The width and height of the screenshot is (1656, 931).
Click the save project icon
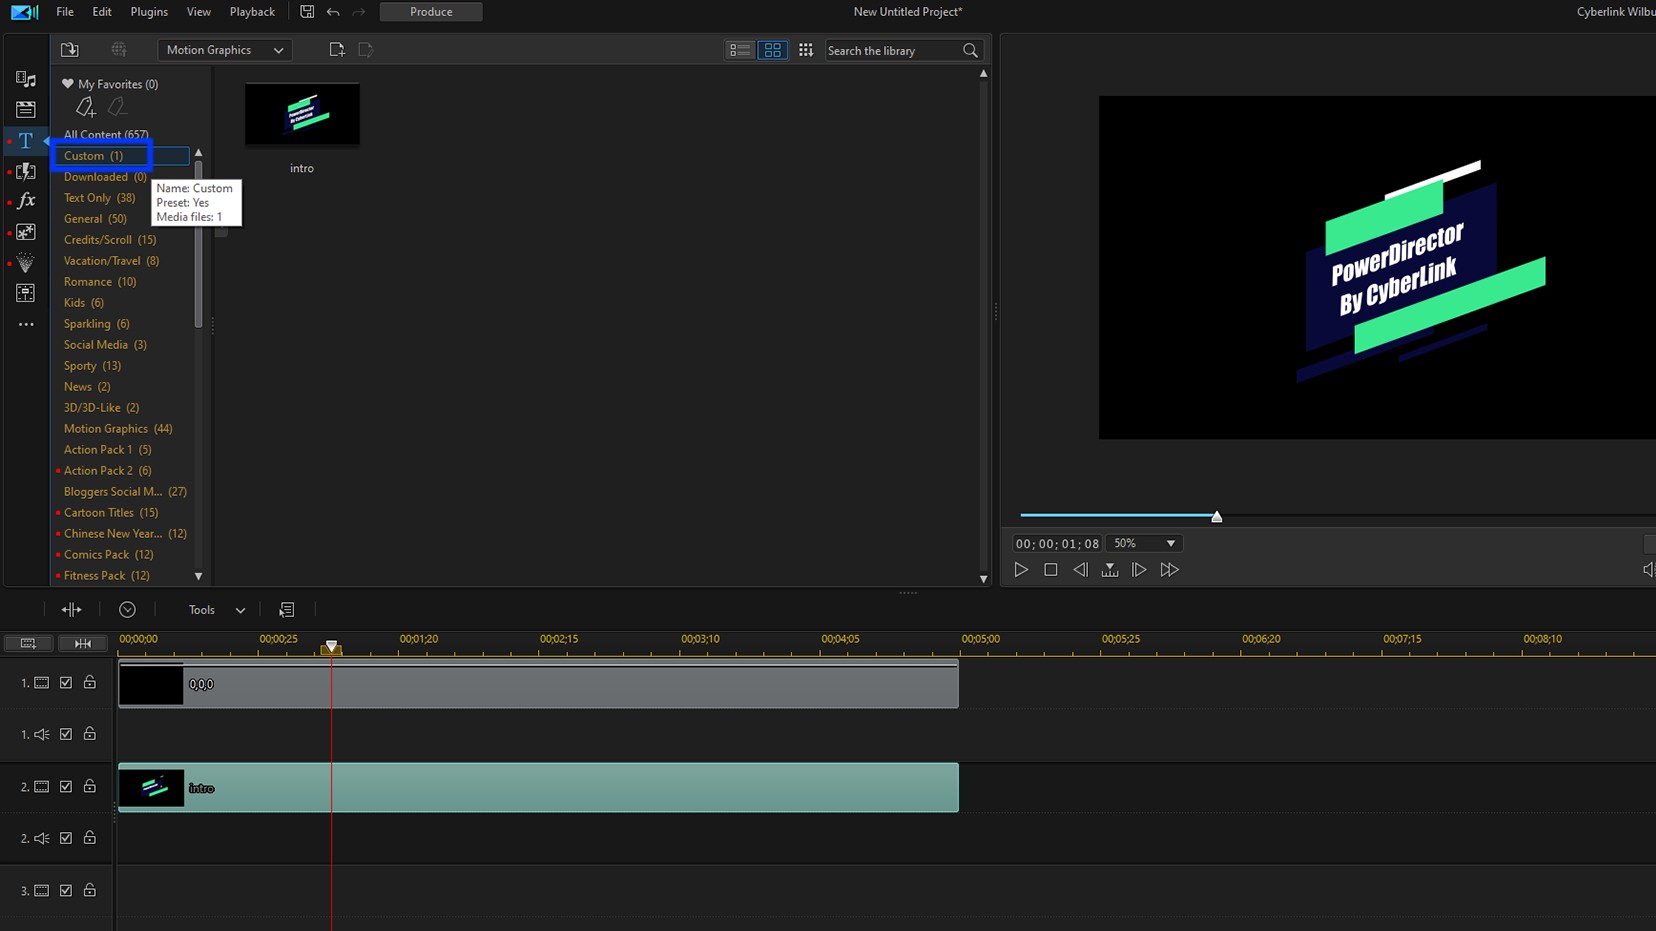[x=307, y=12]
